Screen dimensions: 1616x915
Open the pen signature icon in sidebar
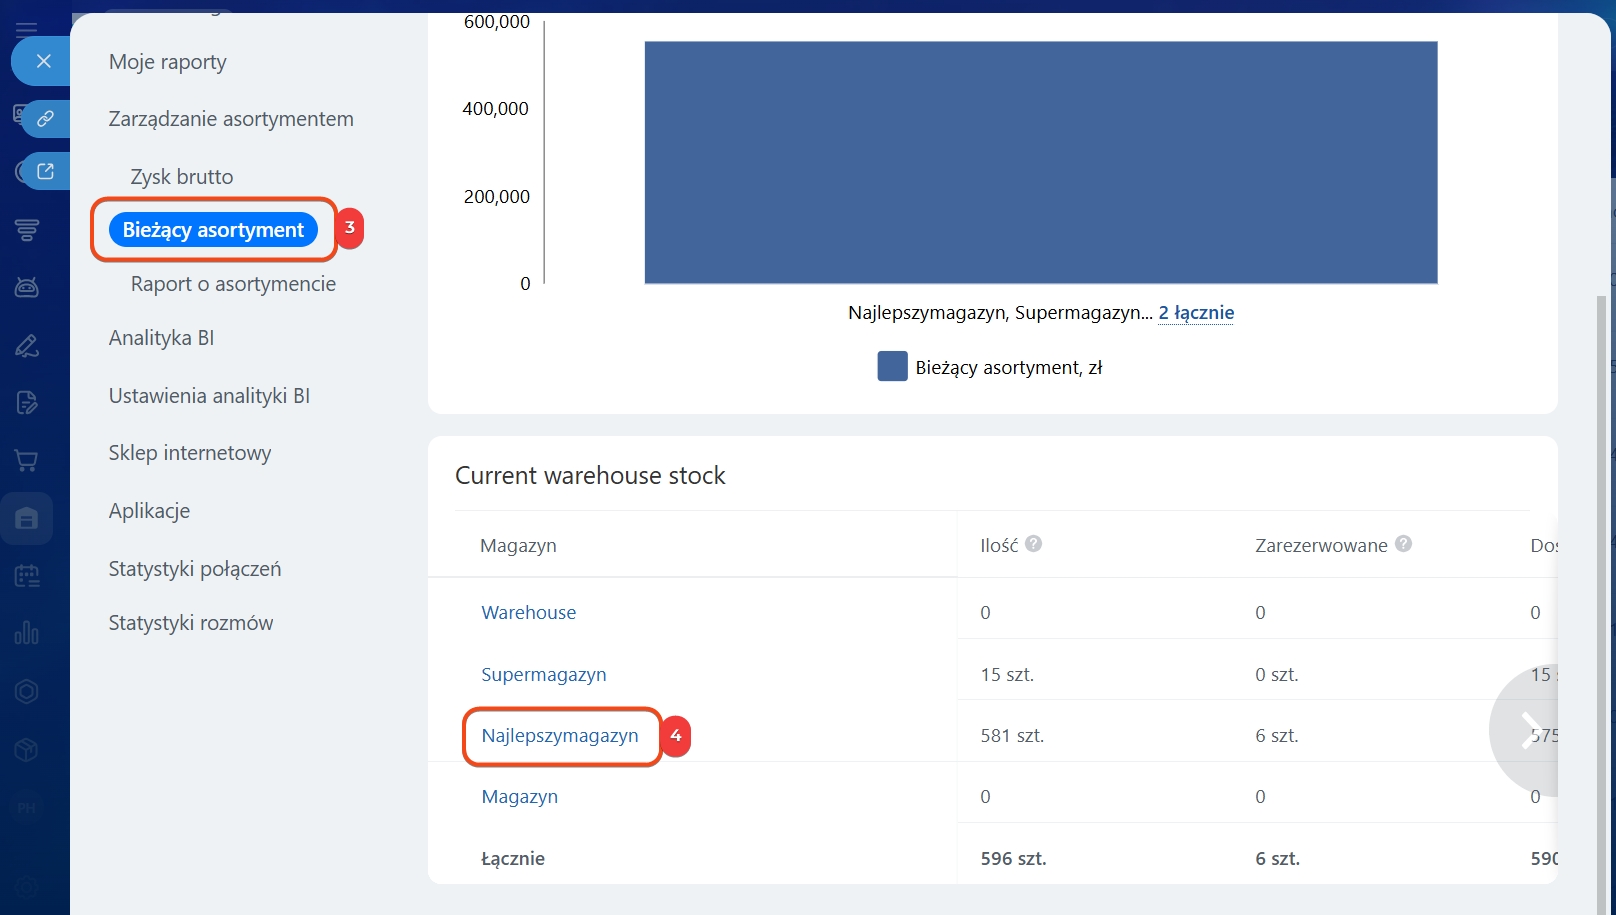(x=27, y=346)
